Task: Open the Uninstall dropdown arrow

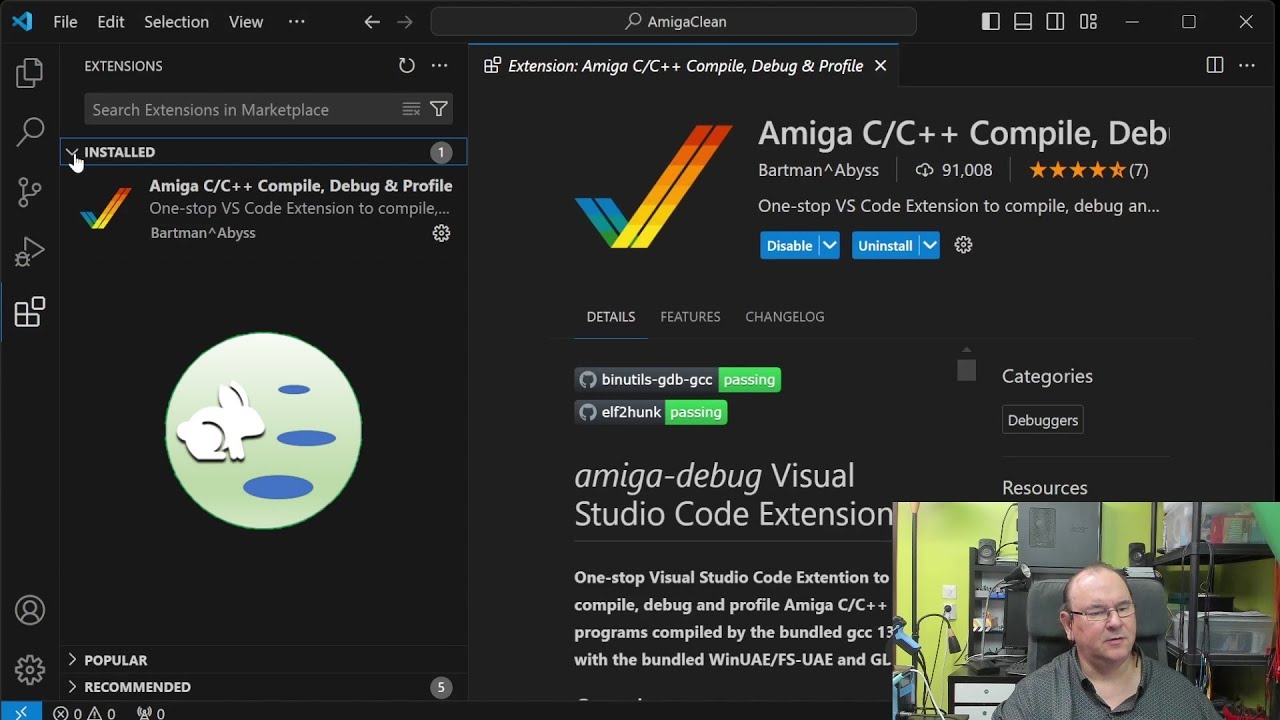Action: click(929, 245)
